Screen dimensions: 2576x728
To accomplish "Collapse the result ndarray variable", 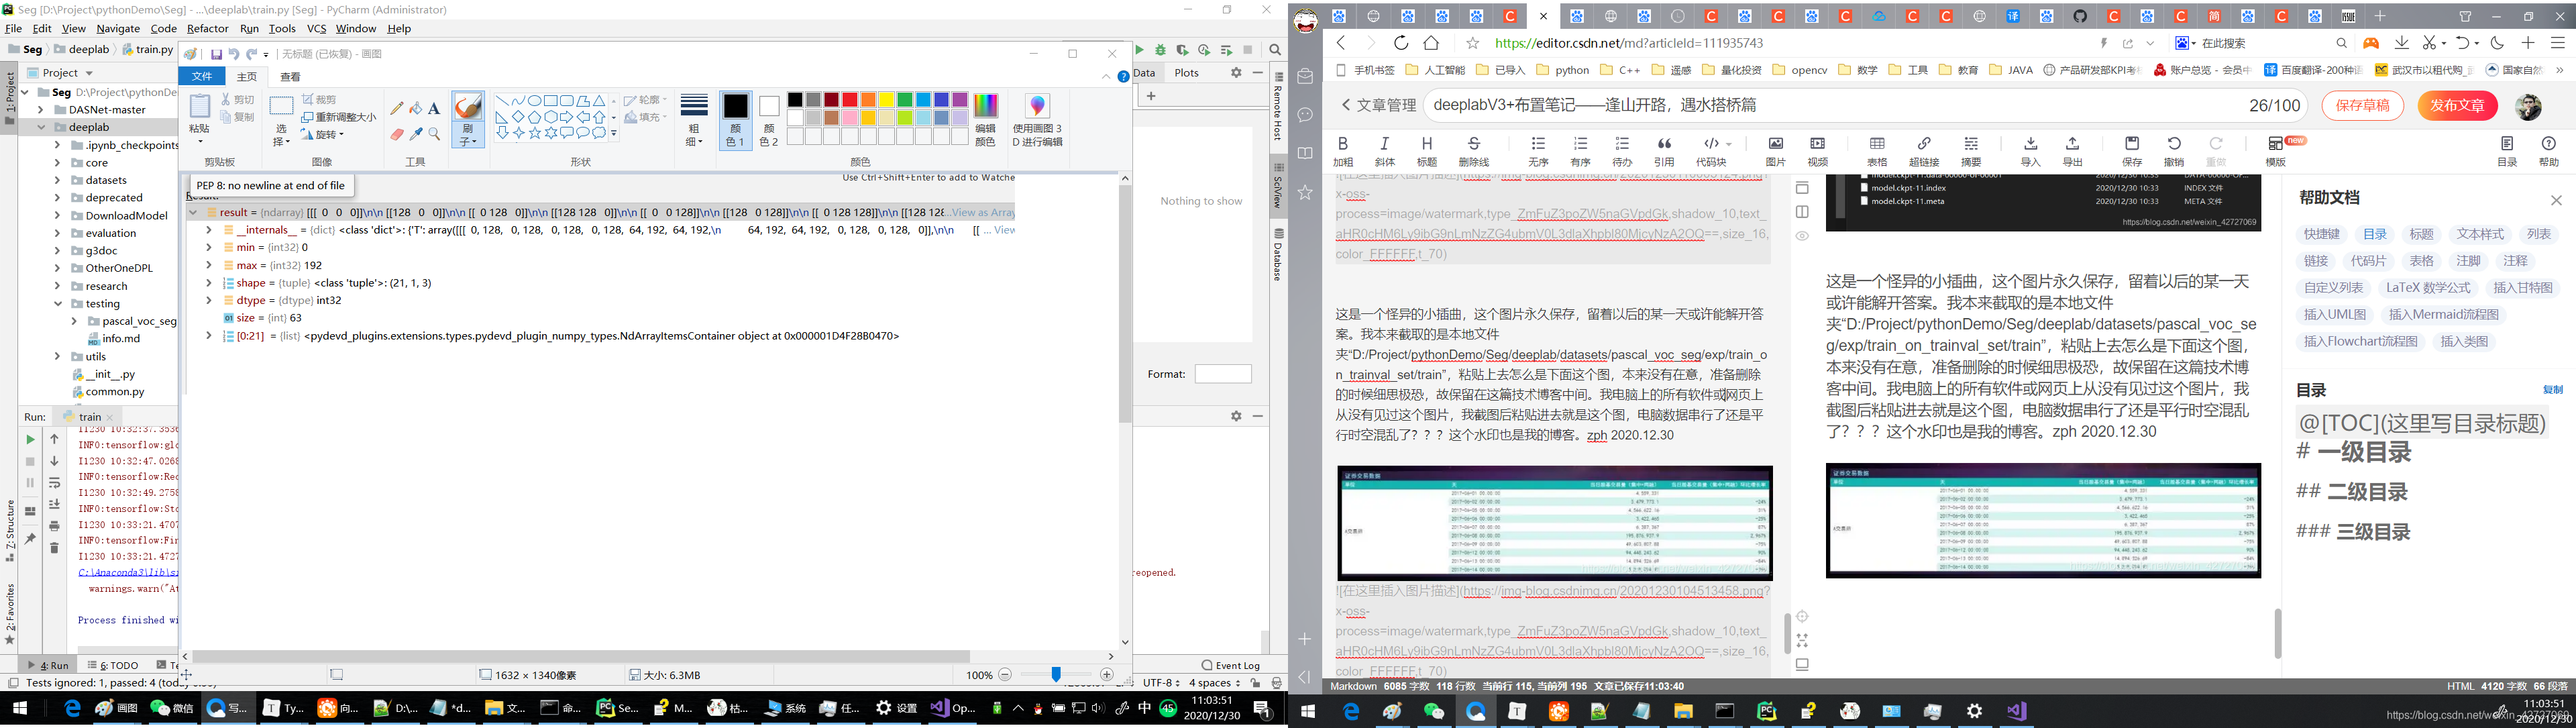I will 193,212.
